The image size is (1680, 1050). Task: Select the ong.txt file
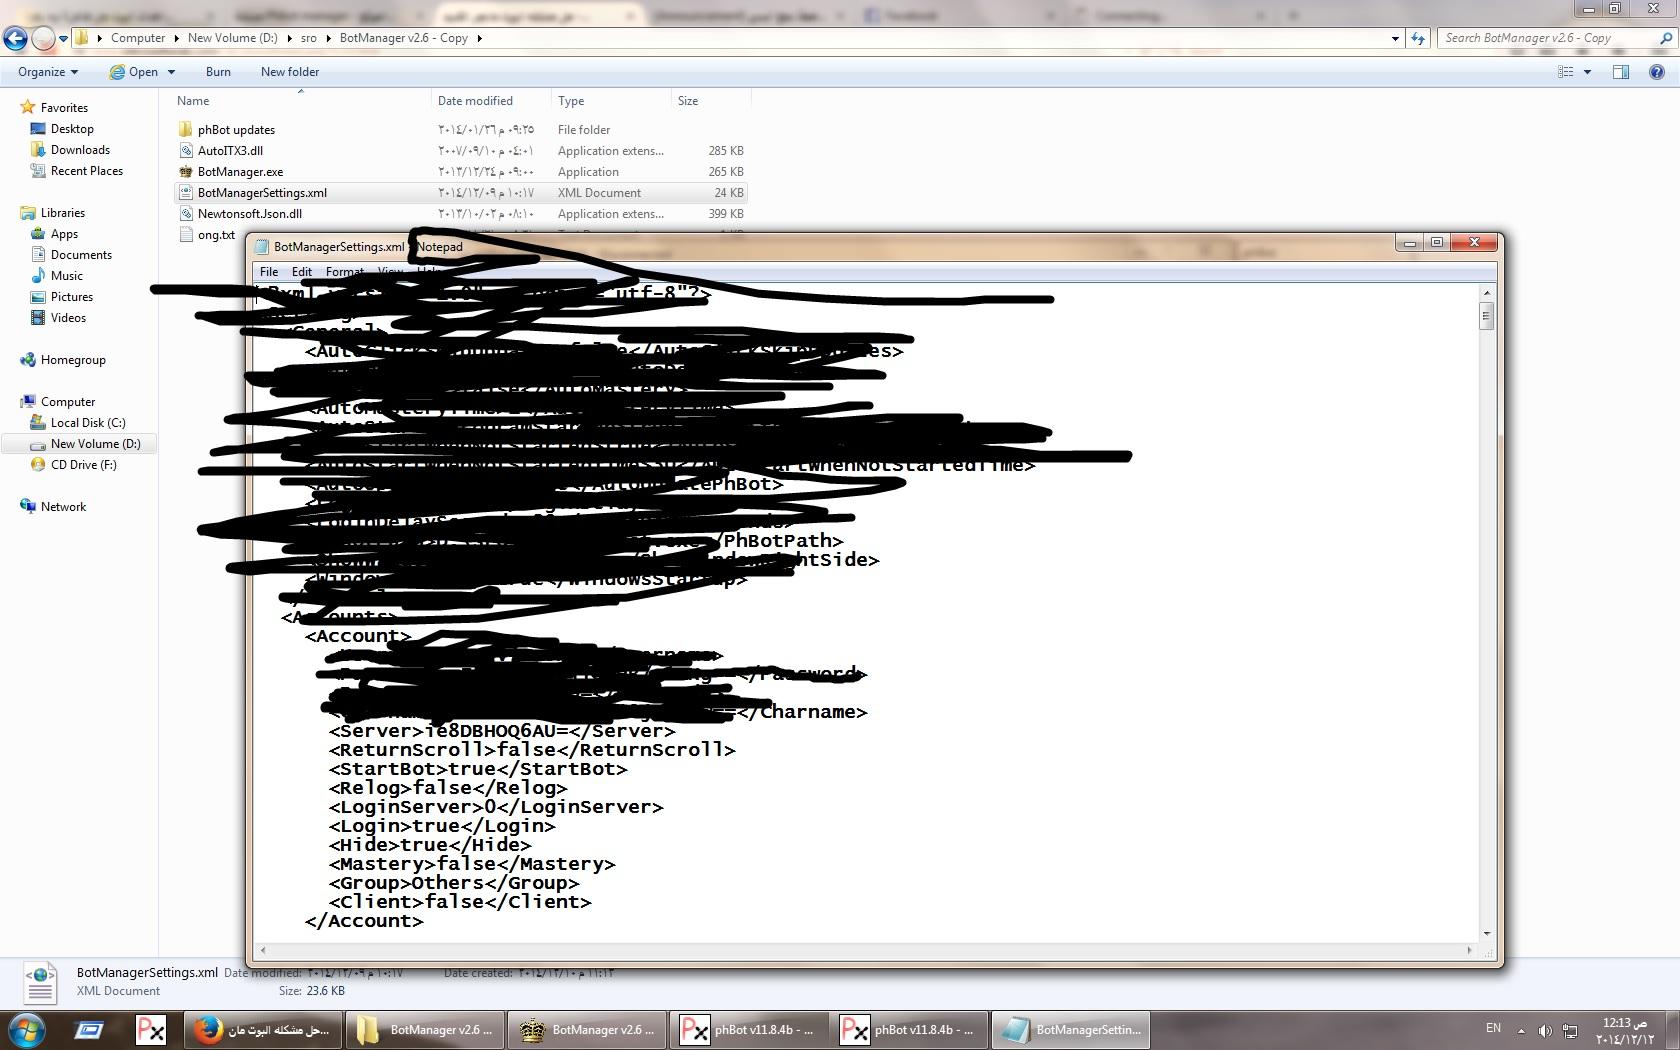(215, 235)
